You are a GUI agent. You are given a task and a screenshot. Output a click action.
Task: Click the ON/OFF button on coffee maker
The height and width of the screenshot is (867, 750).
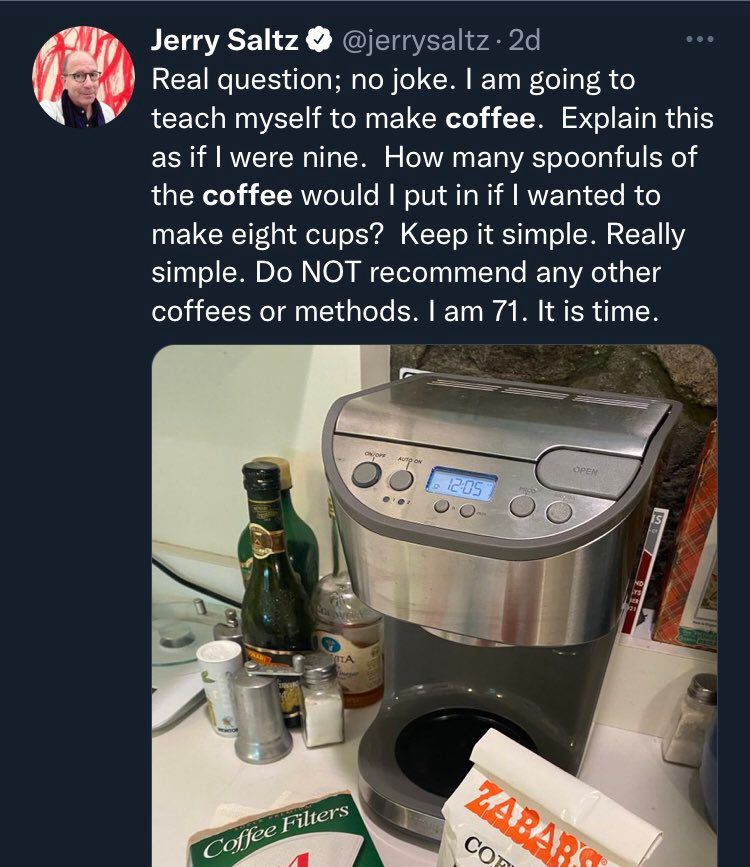[366, 474]
